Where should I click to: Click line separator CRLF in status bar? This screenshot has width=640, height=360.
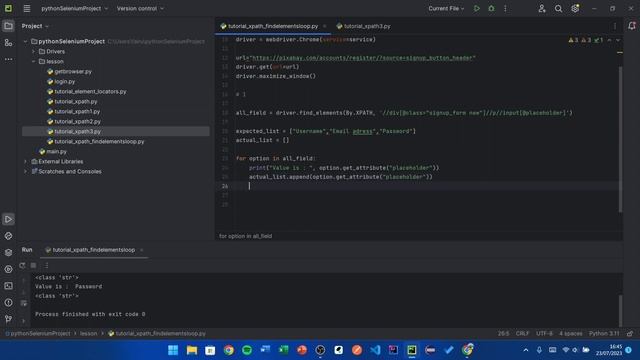[522, 333]
